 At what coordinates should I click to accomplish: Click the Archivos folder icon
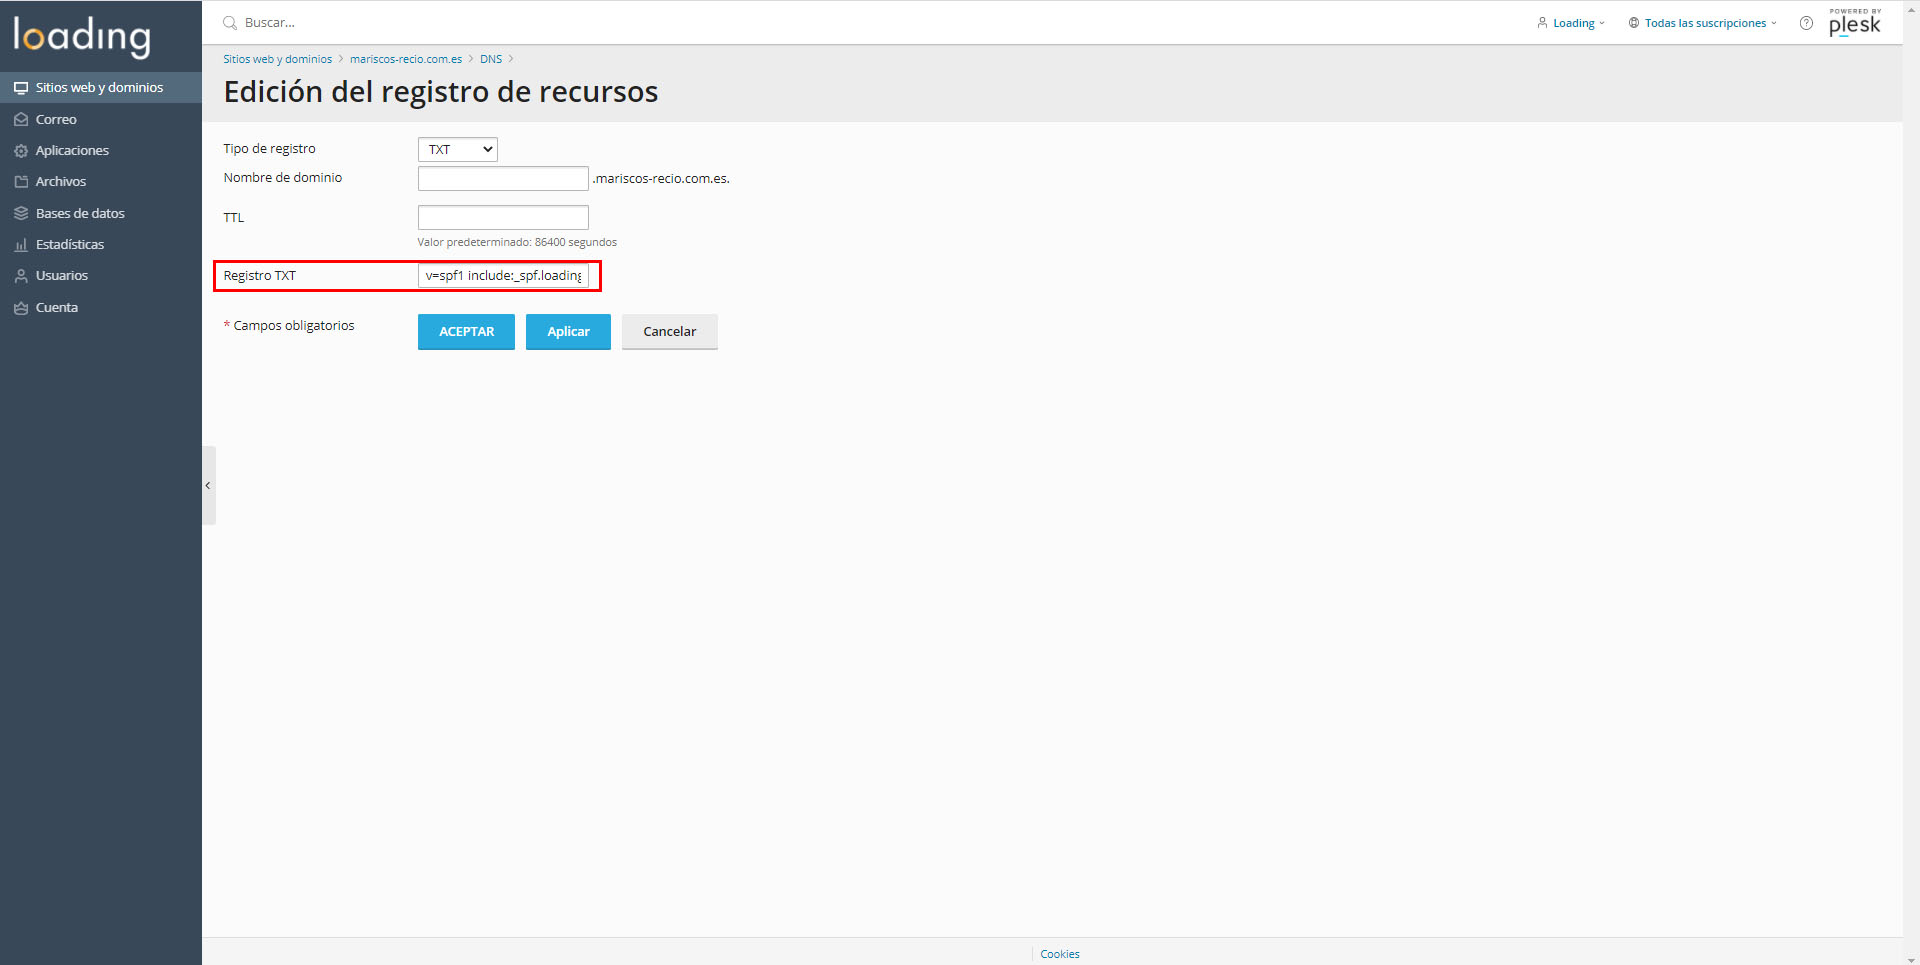click(21, 182)
